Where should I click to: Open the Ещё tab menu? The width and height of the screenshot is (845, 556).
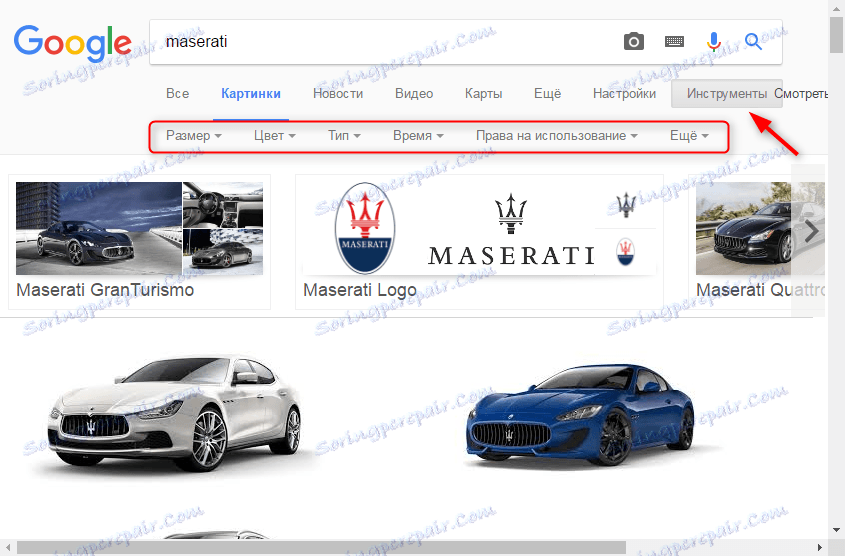tap(548, 94)
